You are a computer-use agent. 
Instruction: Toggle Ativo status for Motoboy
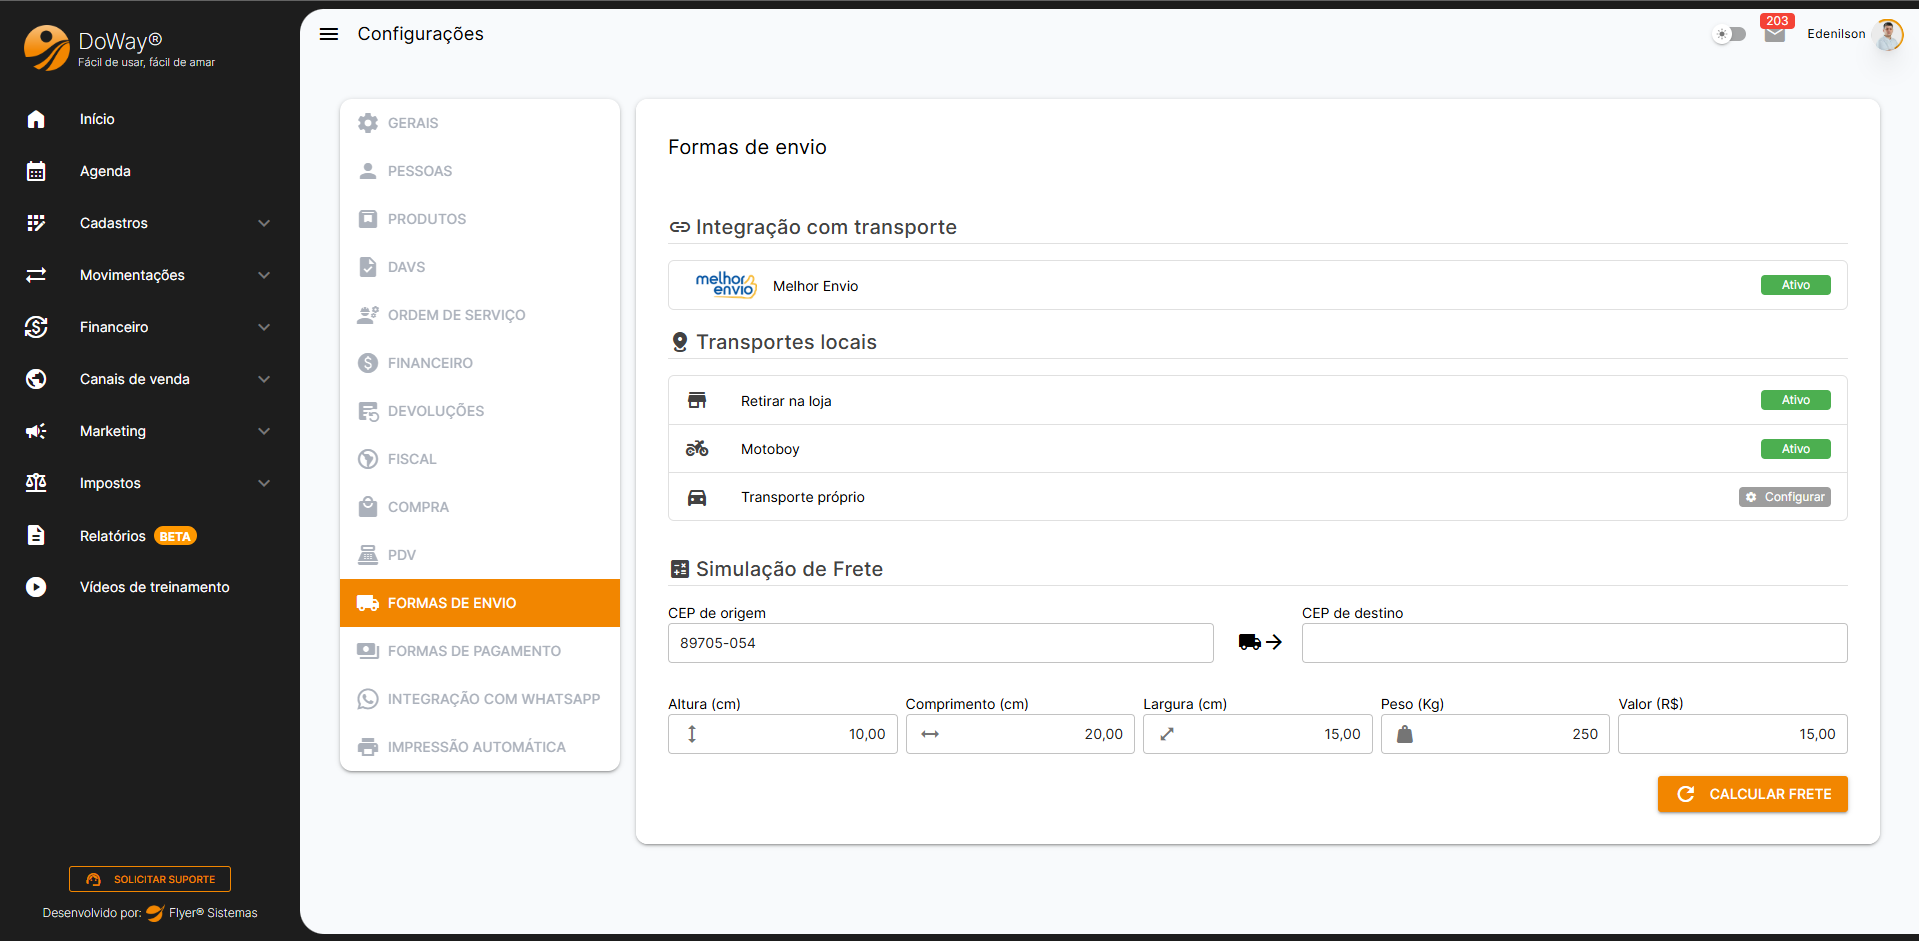pos(1795,449)
